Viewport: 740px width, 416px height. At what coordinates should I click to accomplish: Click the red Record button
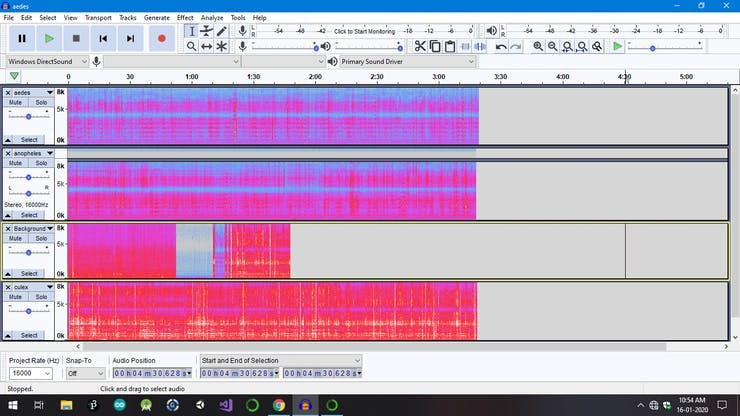[x=162, y=38]
